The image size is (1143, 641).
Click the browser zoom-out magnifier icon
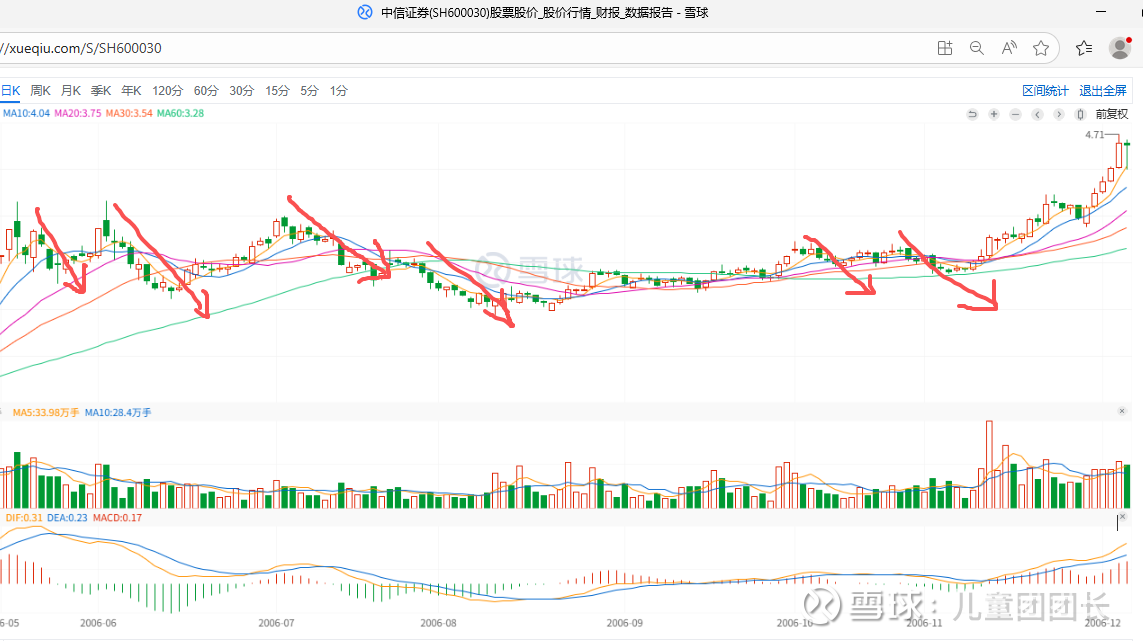pyautogui.click(x=977, y=48)
